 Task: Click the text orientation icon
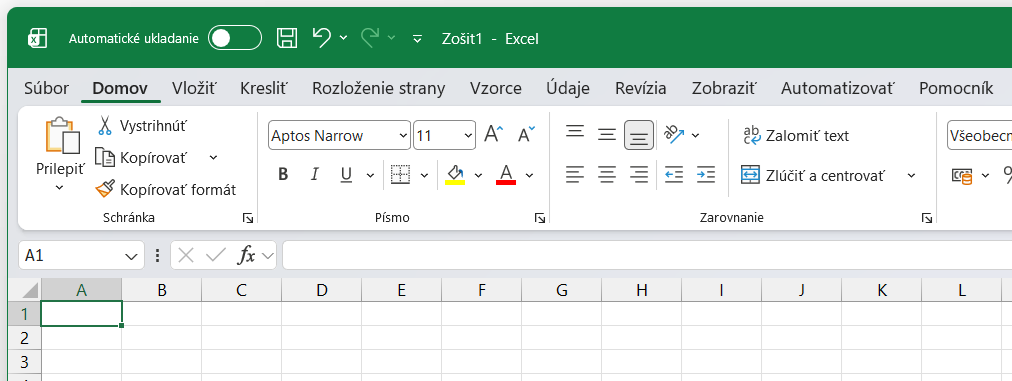(675, 134)
